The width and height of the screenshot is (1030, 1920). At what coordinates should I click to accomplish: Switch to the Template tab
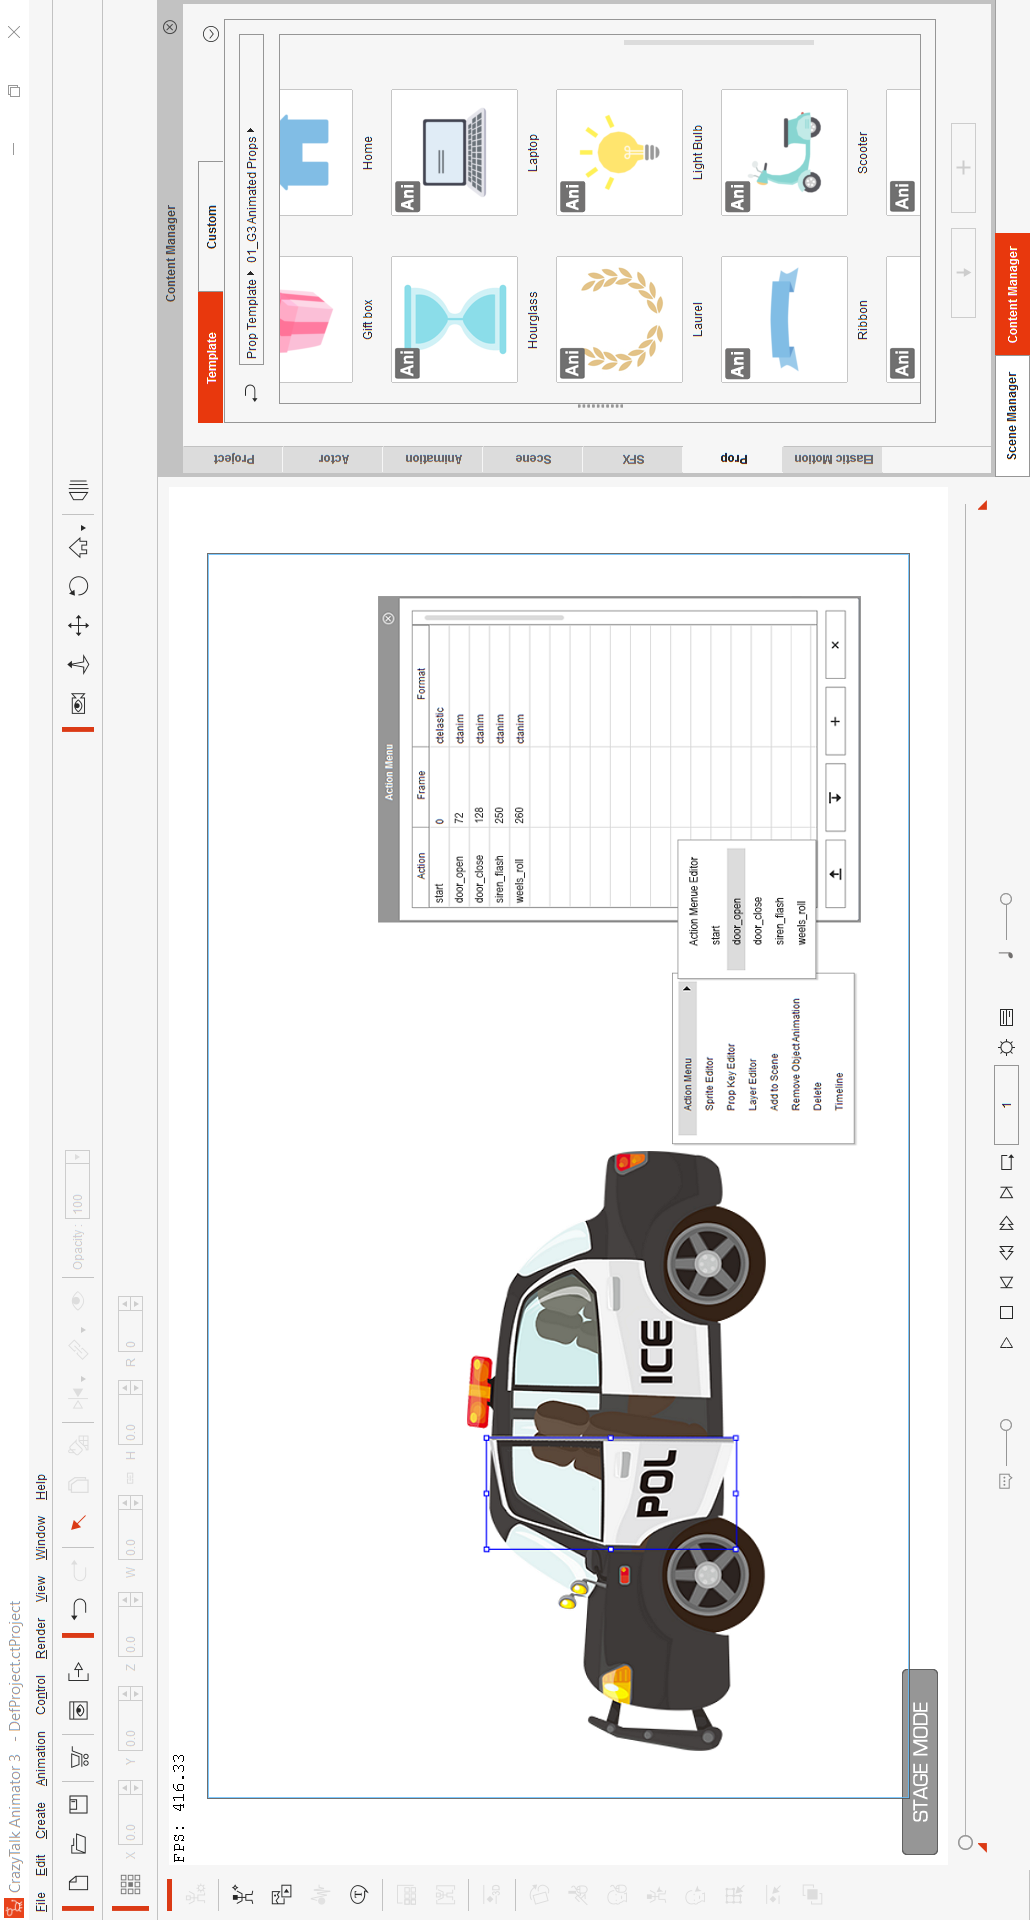point(211,357)
